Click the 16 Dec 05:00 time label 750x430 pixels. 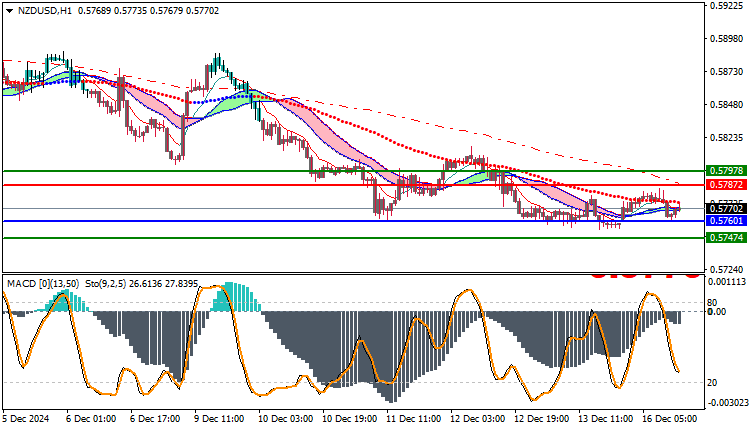670,419
